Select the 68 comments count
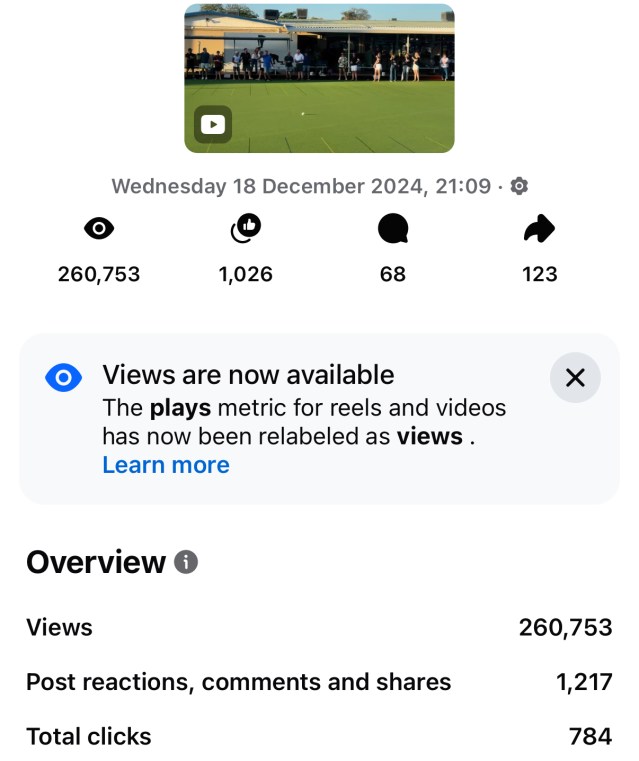The width and height of the screenshot is (639, 761). [x=393, y=274]
